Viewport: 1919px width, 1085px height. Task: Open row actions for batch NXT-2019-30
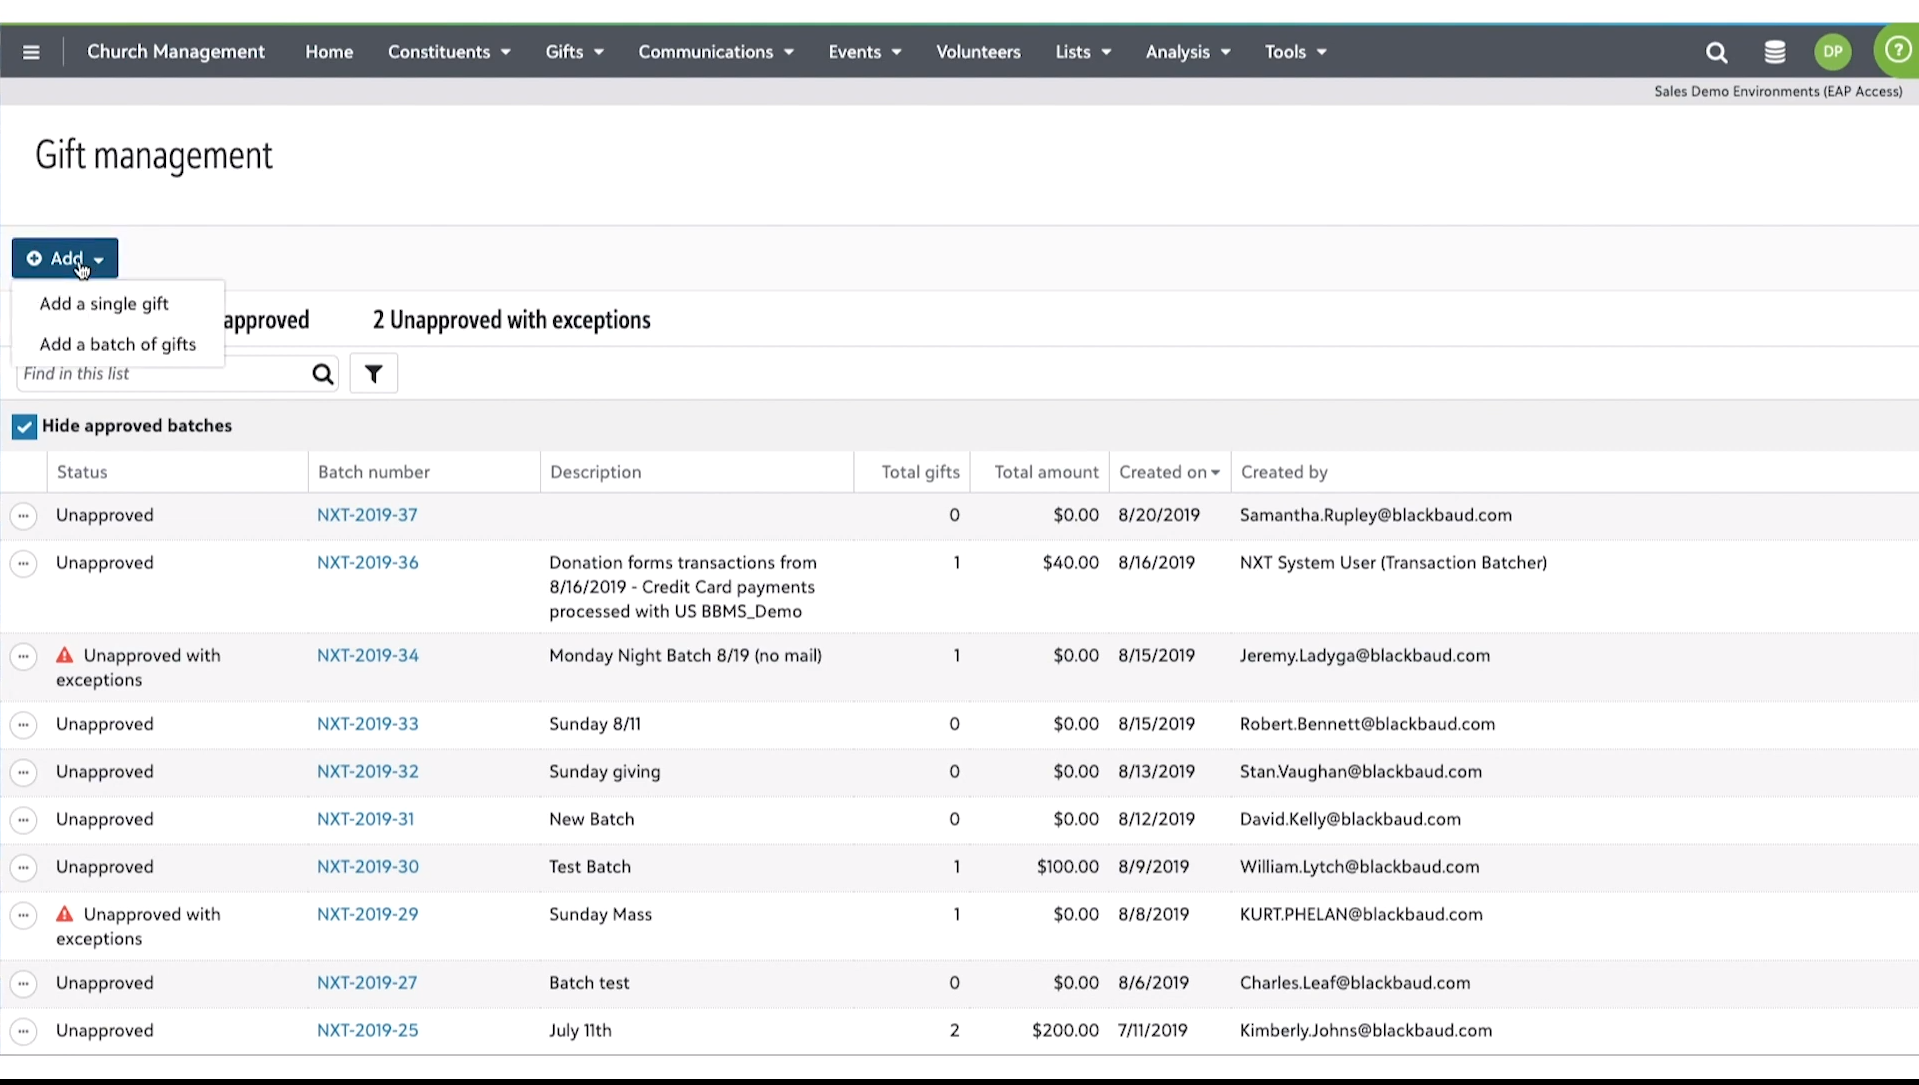tap(23, 868)
